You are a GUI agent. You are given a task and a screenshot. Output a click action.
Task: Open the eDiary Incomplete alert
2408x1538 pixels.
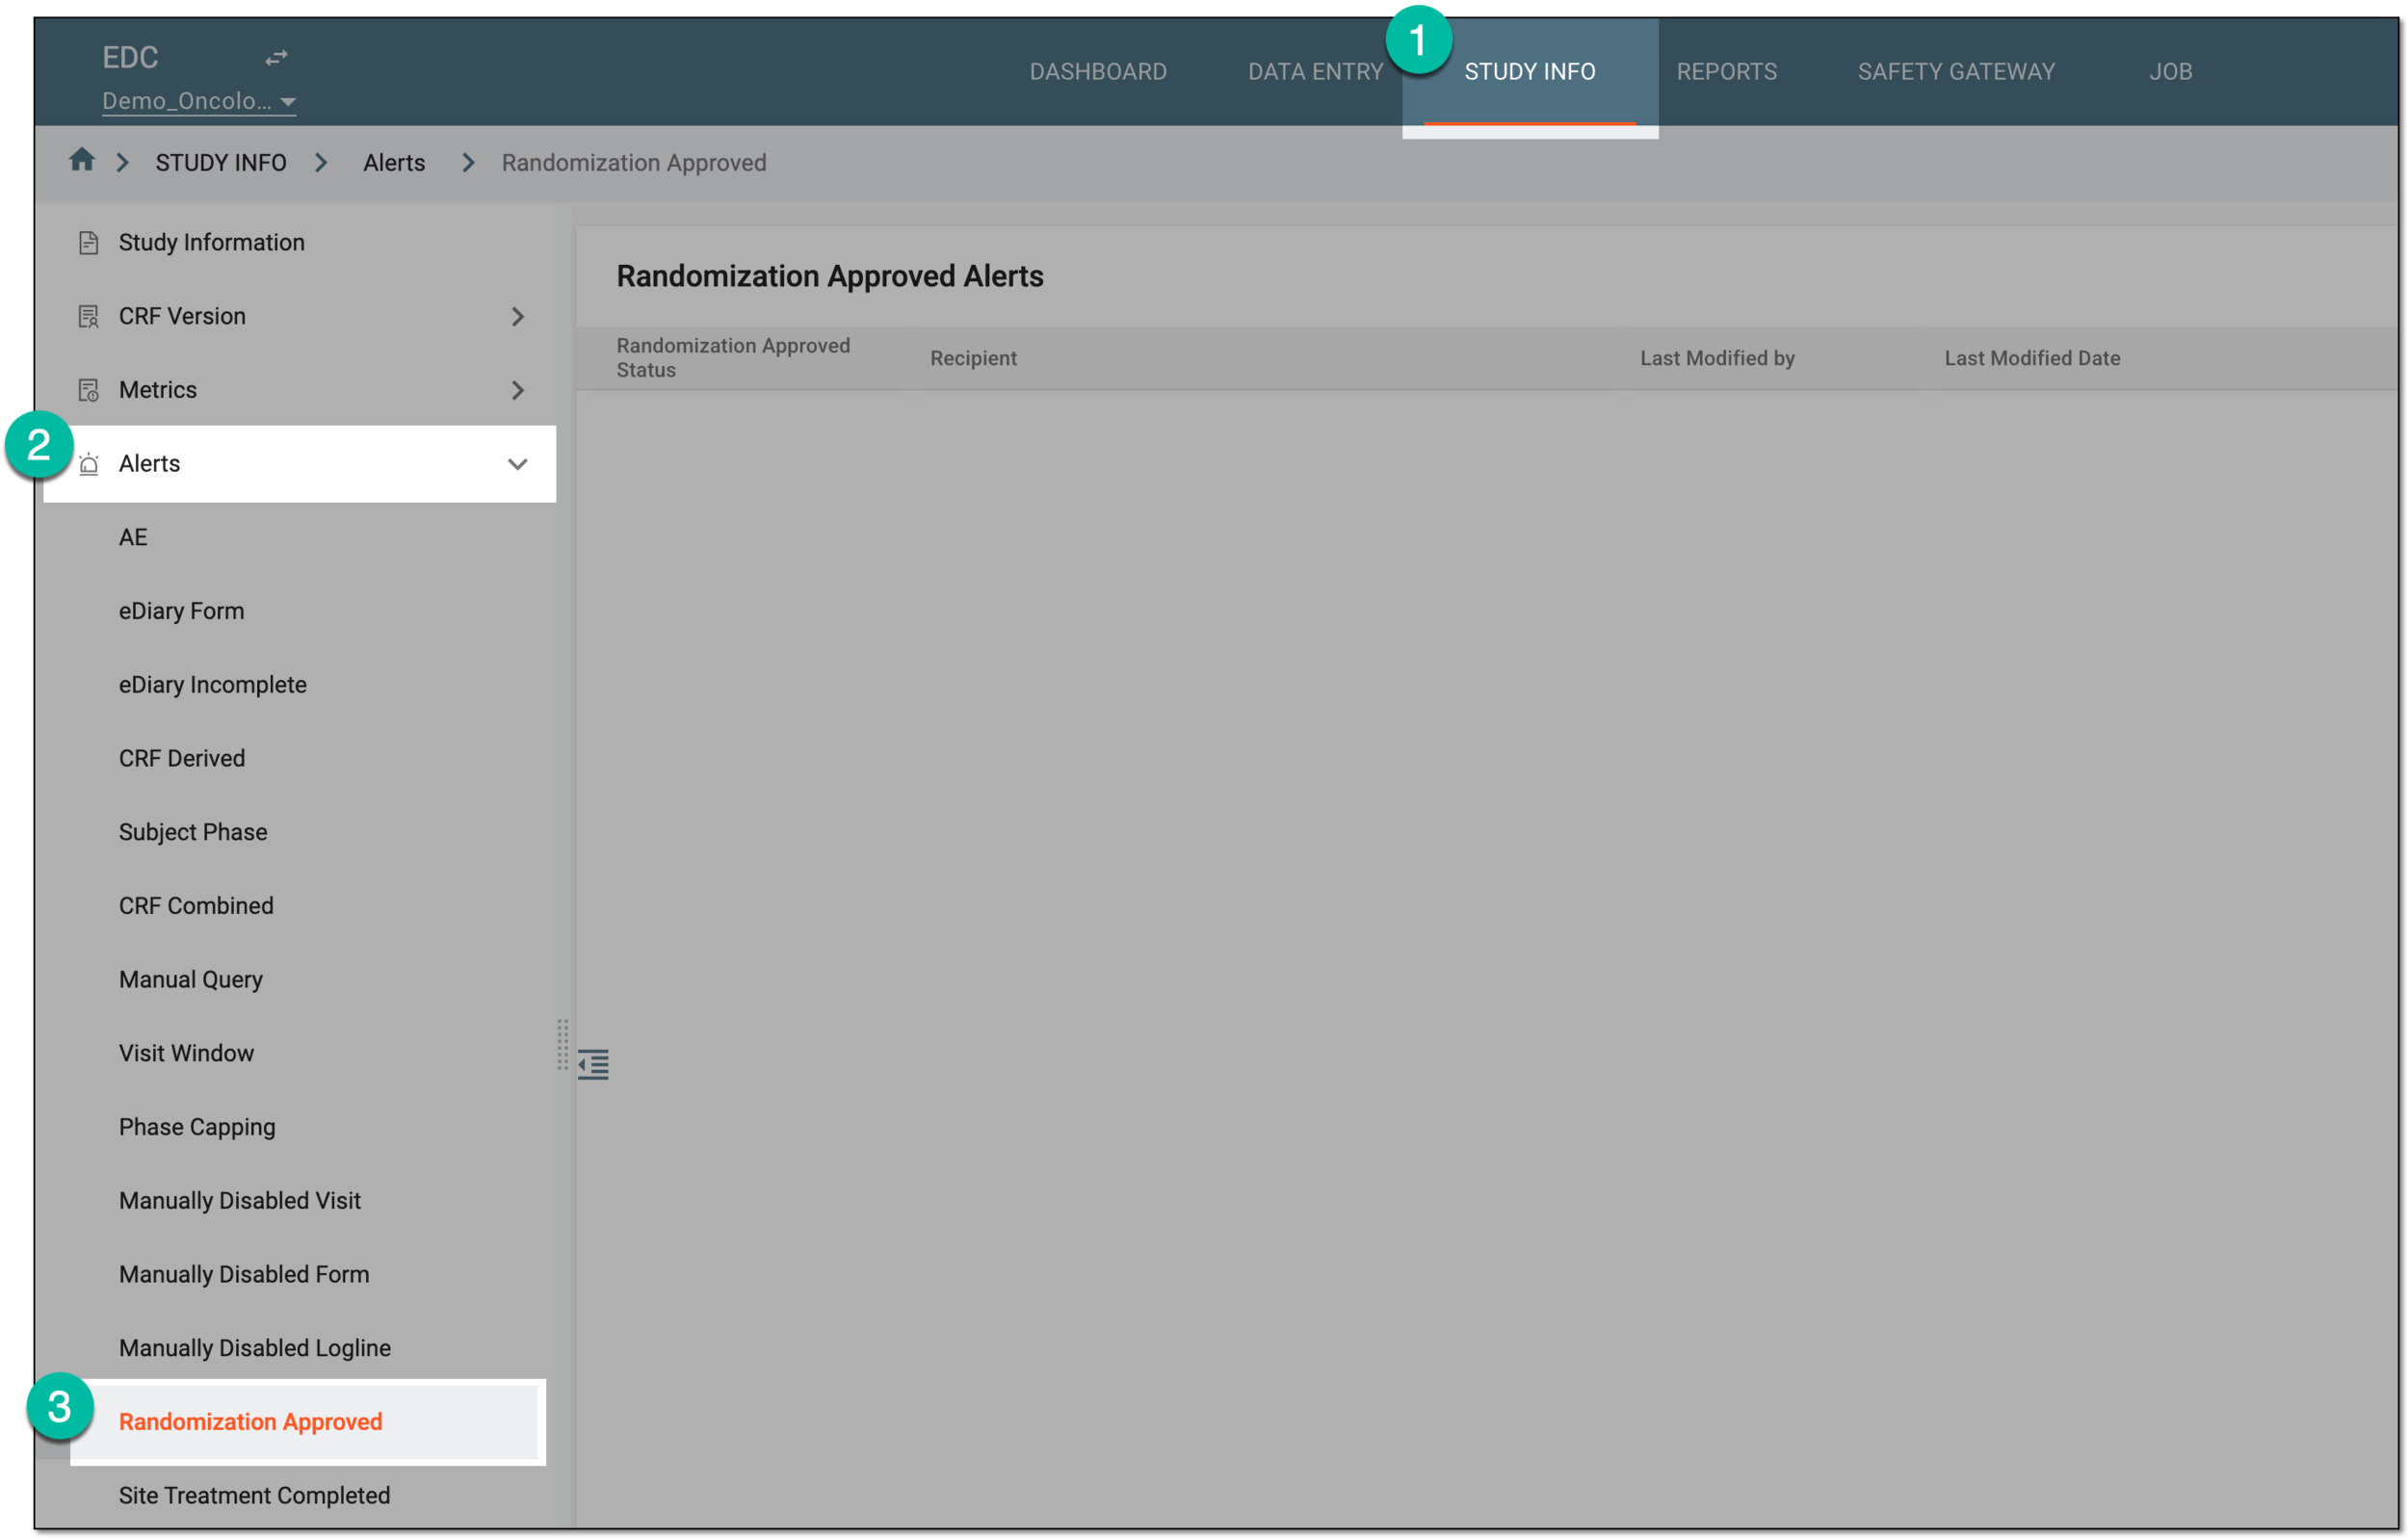click(x=212, y=685)
